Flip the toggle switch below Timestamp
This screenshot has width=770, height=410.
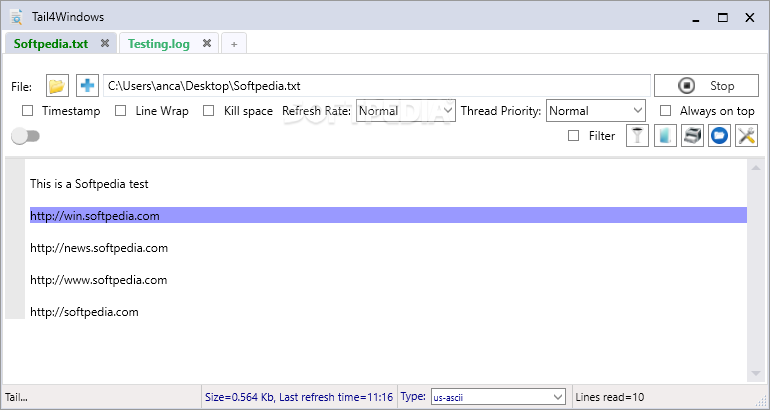tap(26, 136)
